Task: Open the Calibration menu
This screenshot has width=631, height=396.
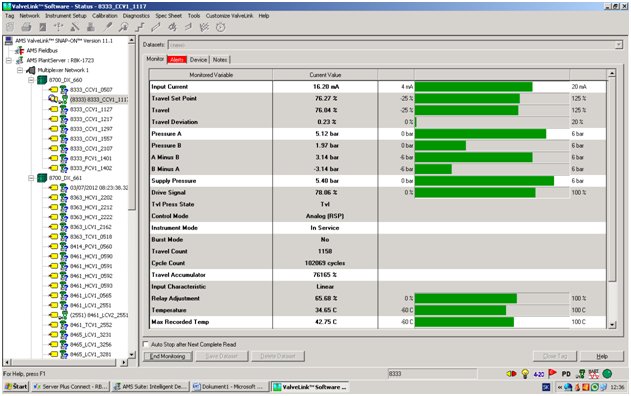Action: click(105, 16)
